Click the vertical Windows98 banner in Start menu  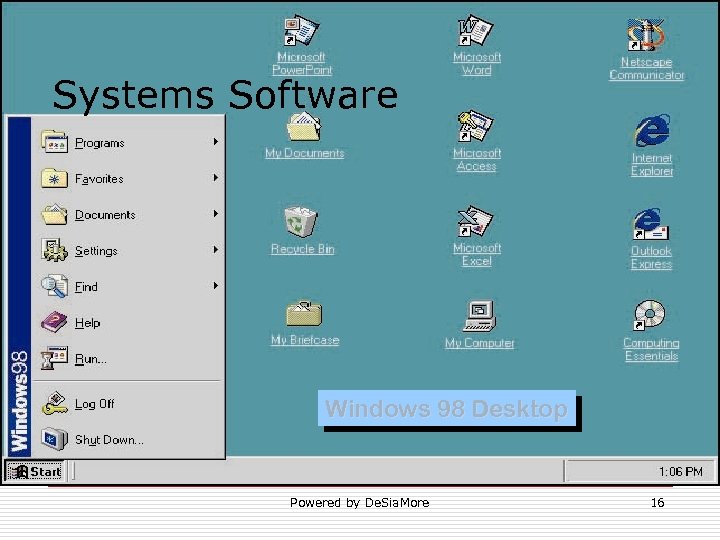pos(19,287)
